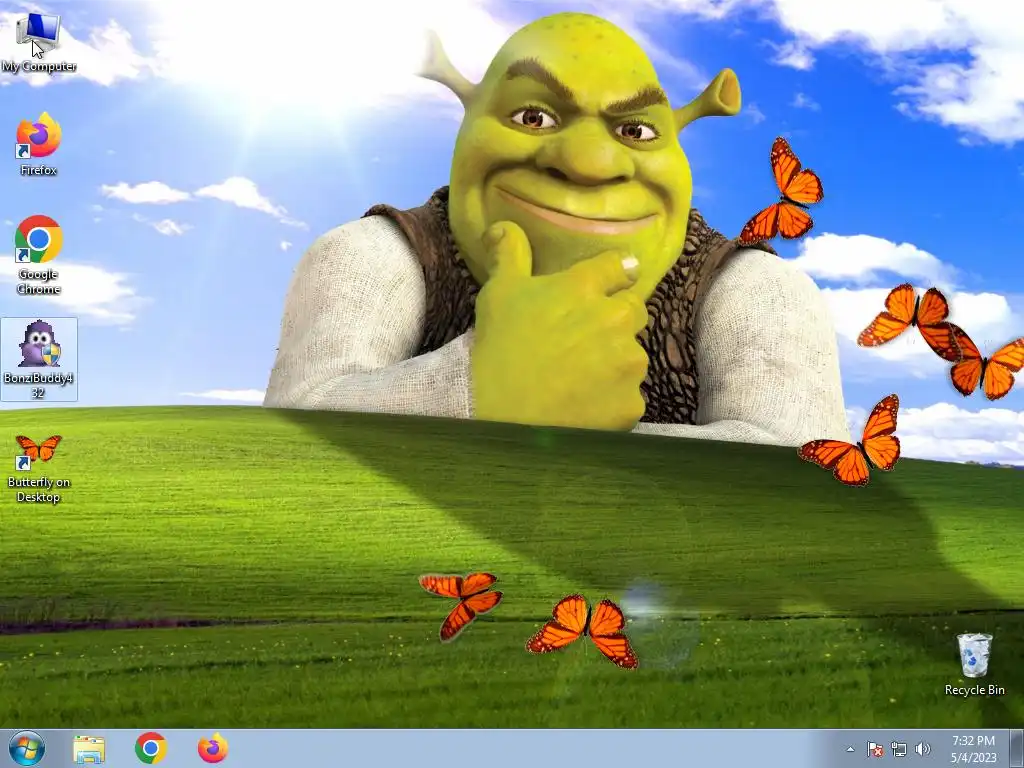
Task: Open the 7:32 PM clock and date
Action: pos(974,749)
